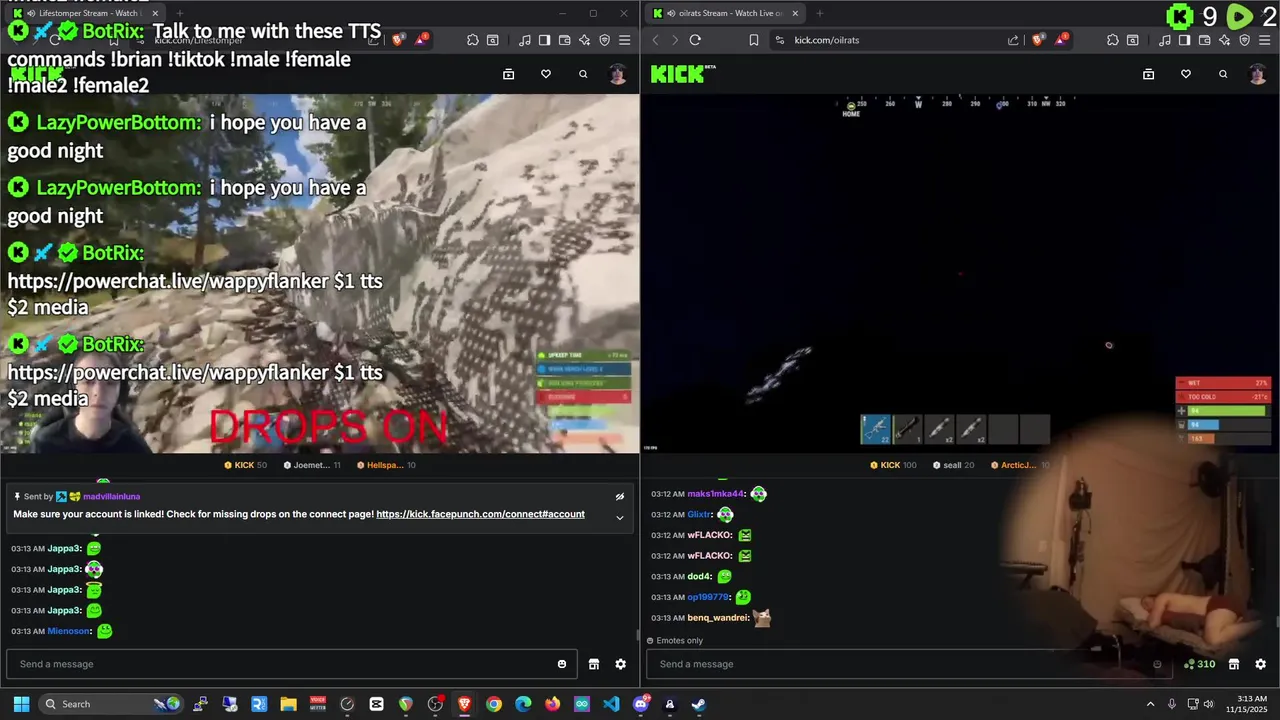Open browse/clips icon on oilrats Kick header
The image size is (1280, 720).
click(1148, 74)
